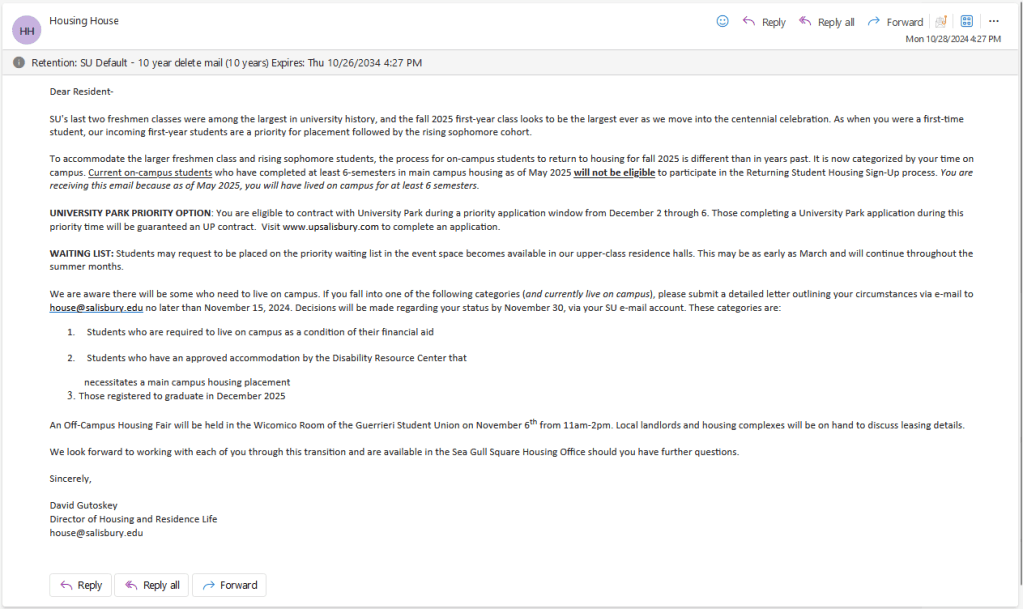Click the HH sender avatar
Screen dimensions: 1023x609
click(x=27, y=30)
